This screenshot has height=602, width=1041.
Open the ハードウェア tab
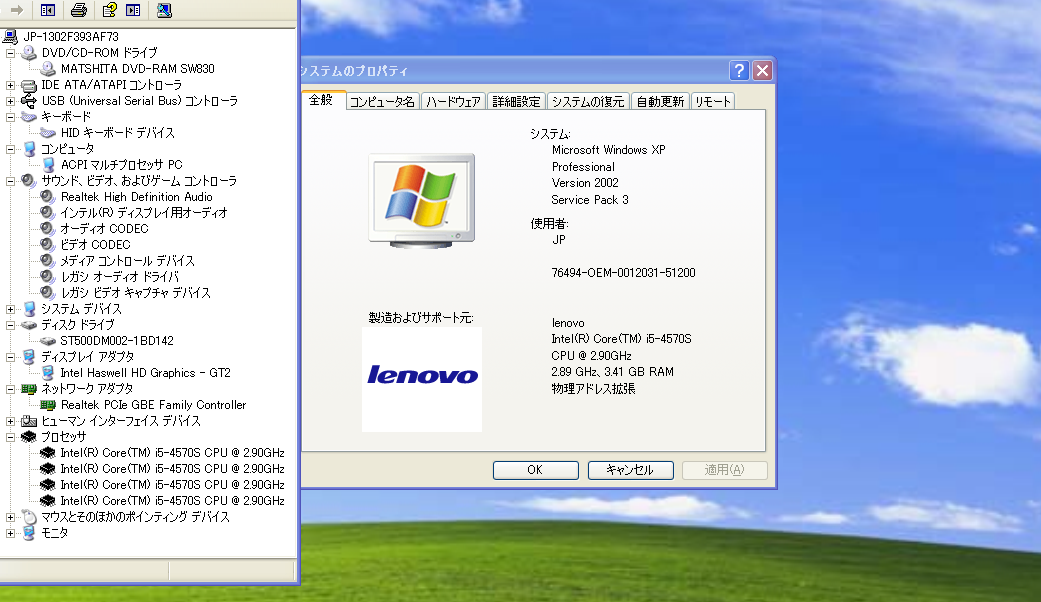pos(453,102)
